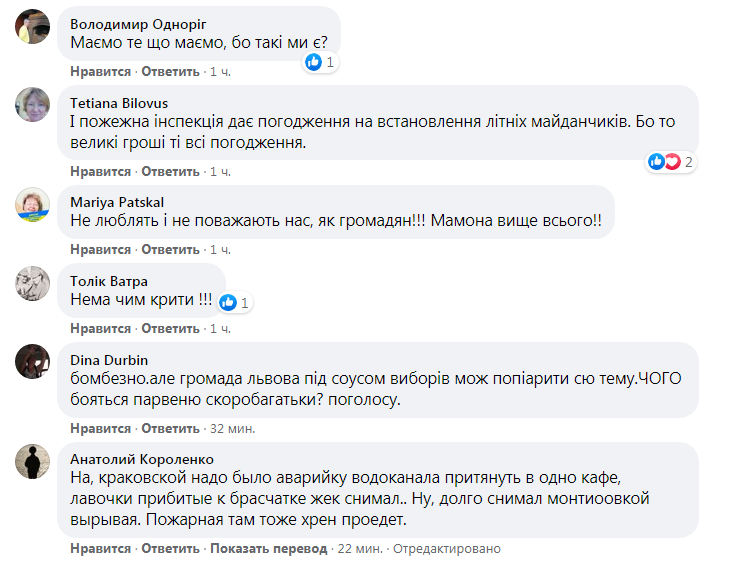The image size is (746, 561).
Task: Click Dina Durbin's profile avatar
Action: tap(33, 361)
